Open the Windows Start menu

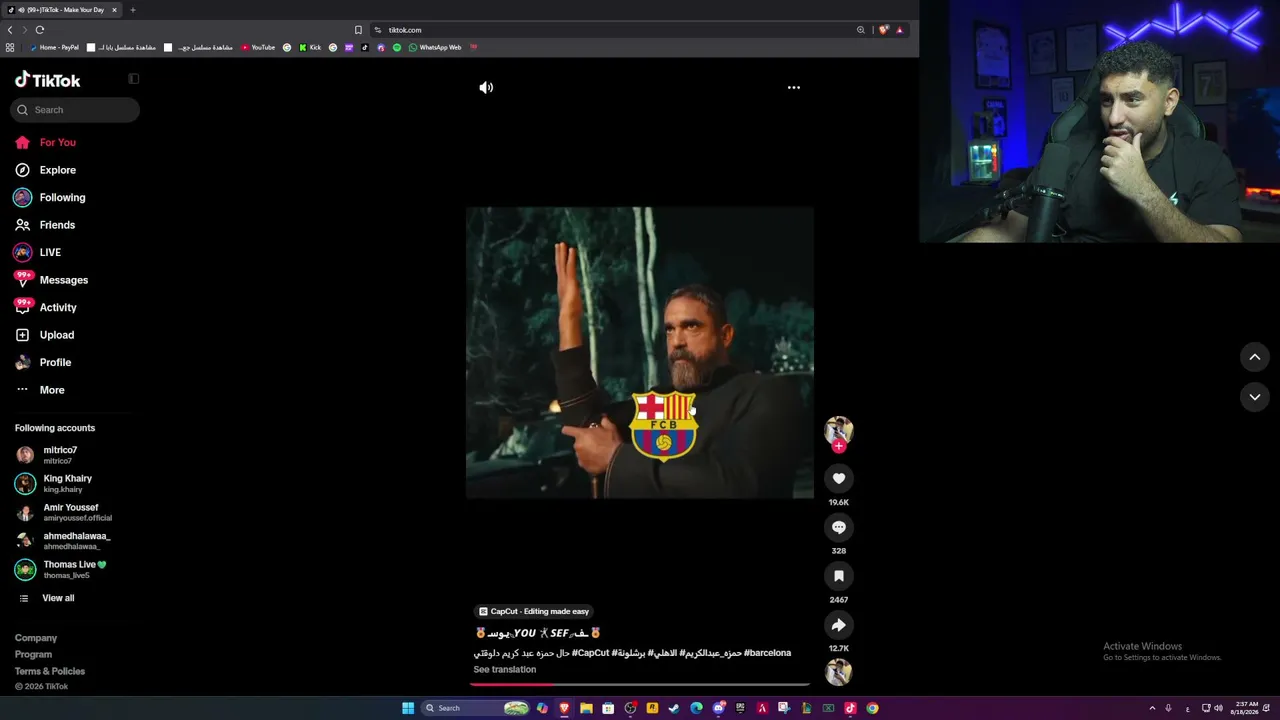(408, 708)
